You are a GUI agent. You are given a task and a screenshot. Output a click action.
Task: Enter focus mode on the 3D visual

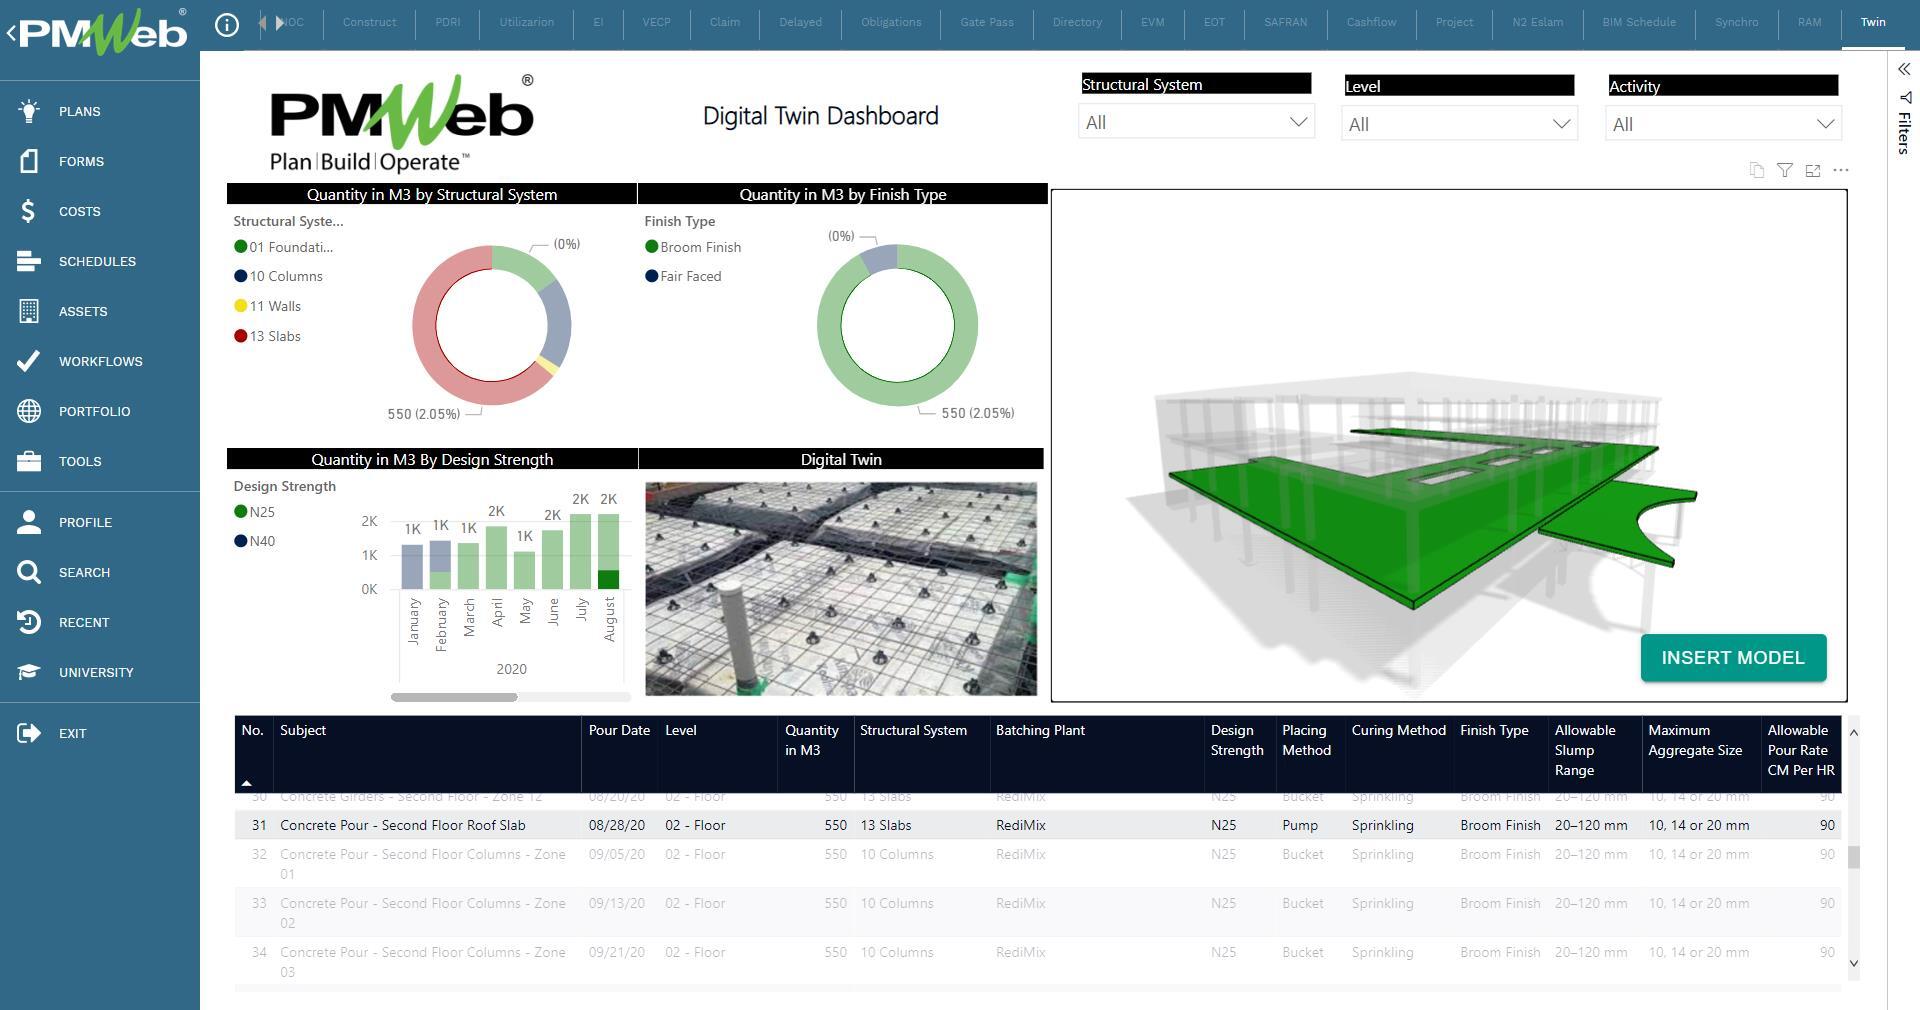pos(1813,170)
